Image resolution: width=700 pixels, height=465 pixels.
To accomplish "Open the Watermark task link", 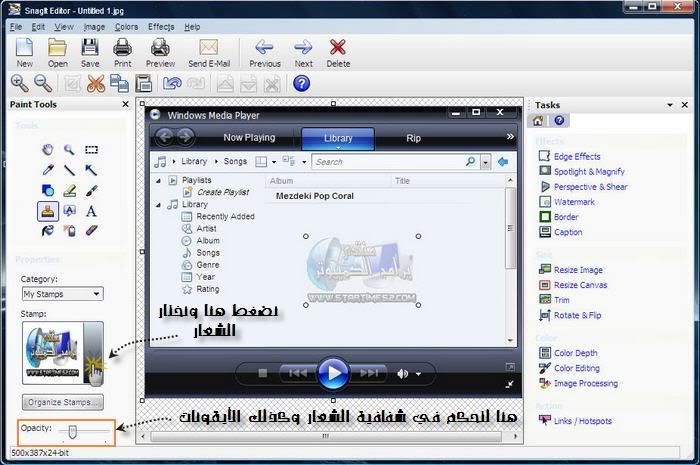I will (x=574, y=202).
